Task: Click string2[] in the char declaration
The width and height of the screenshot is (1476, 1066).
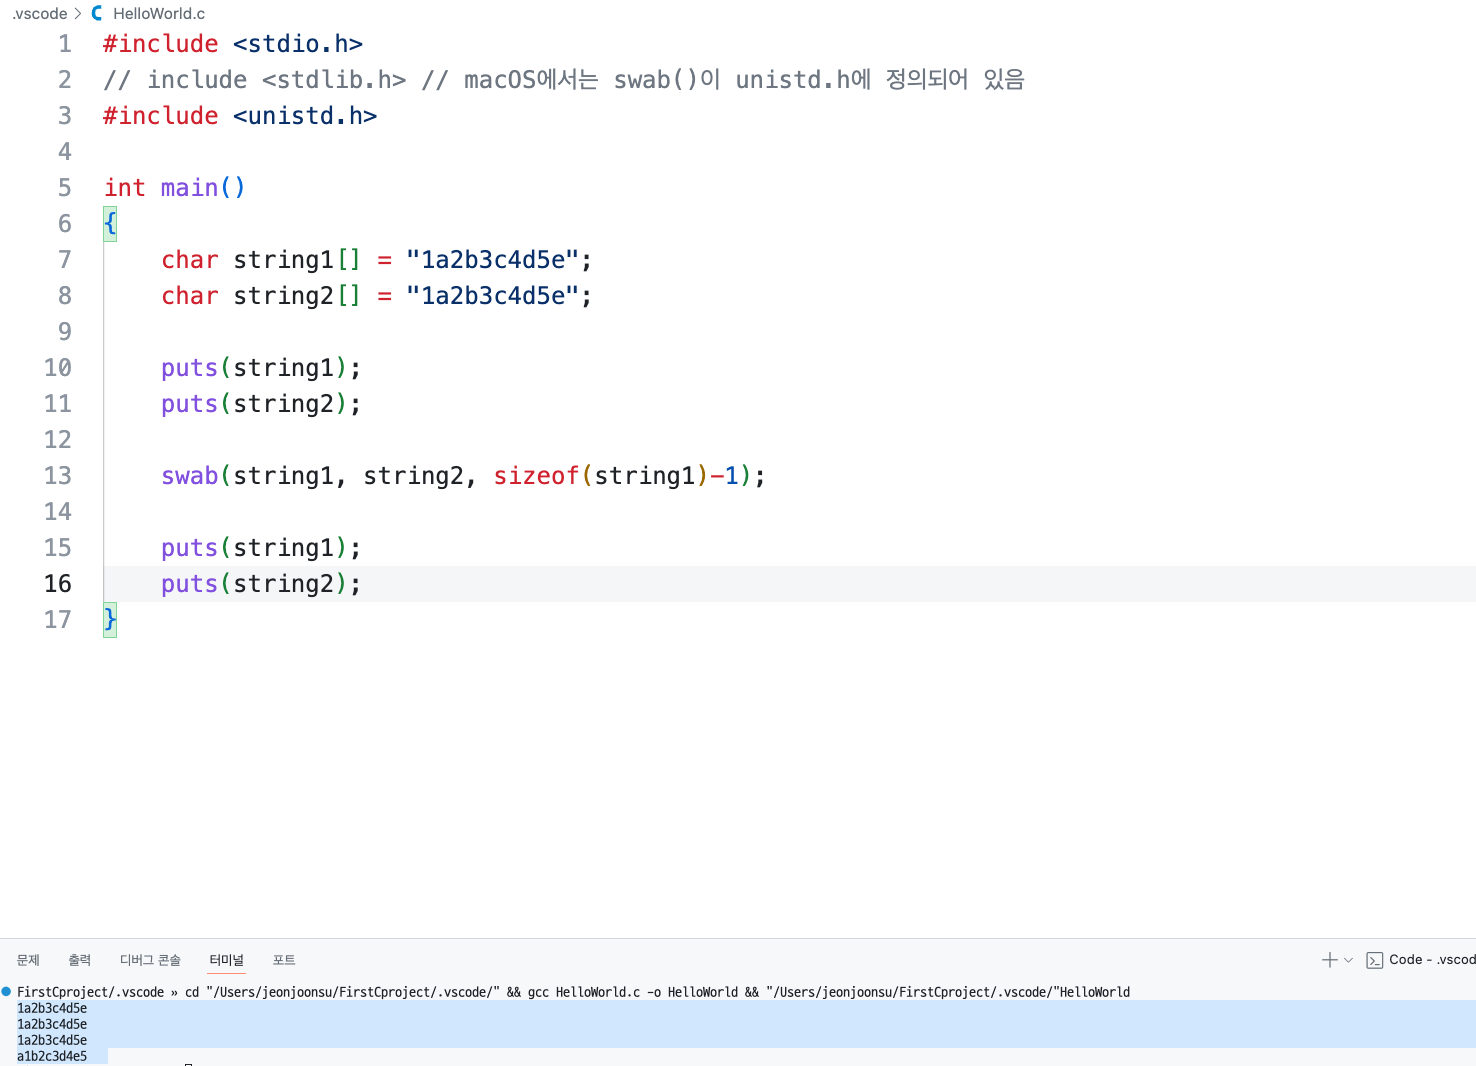Action: pyautogui.click(x=297, y=296)
